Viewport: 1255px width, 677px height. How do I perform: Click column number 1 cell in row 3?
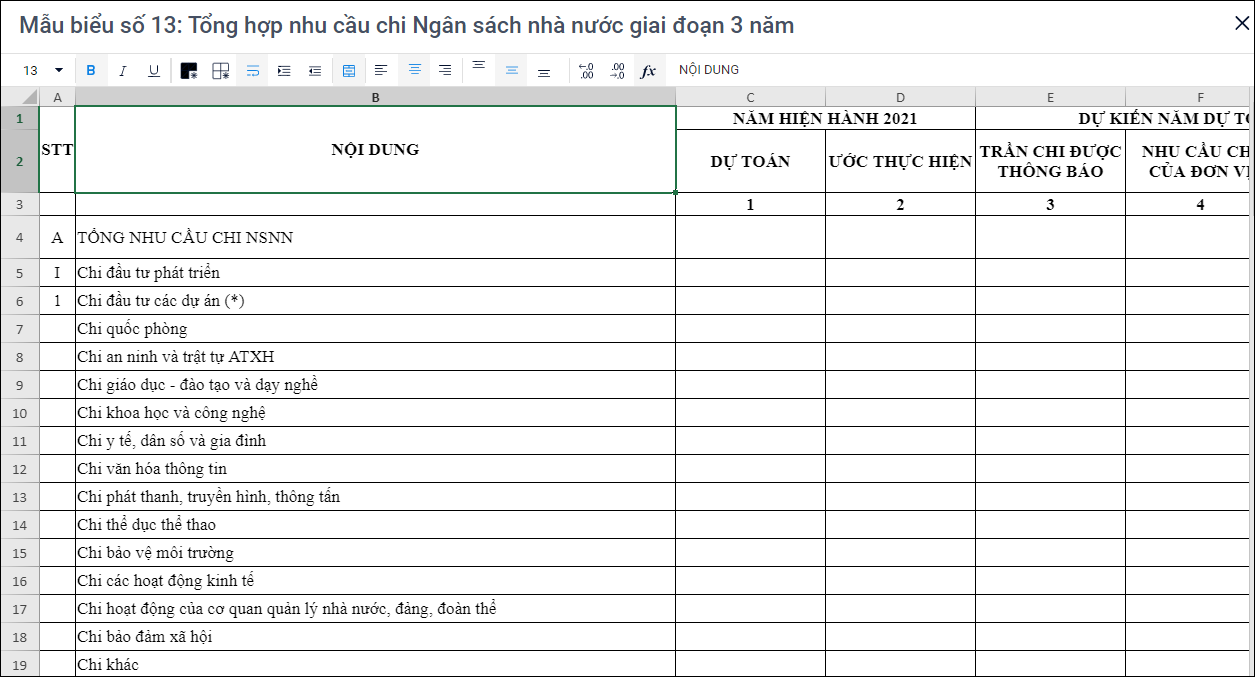[x=751, y=205]
